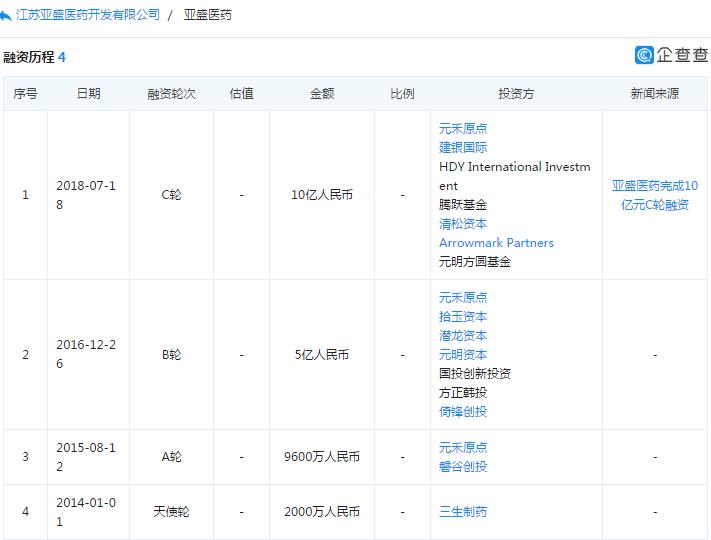Screen dimensions: 711x540
Task: Select date cell 2014-01-01
Action: [86, 512]
